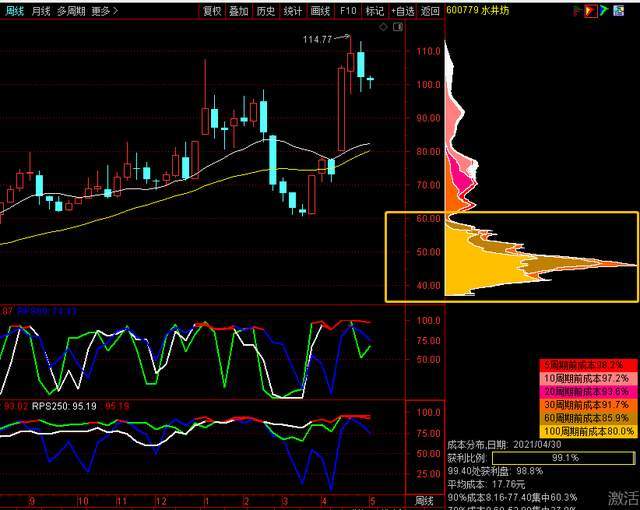This screenshot has height=510, width=640.
Task: Switch to 月线 monthly period
Action: point(41,11)
